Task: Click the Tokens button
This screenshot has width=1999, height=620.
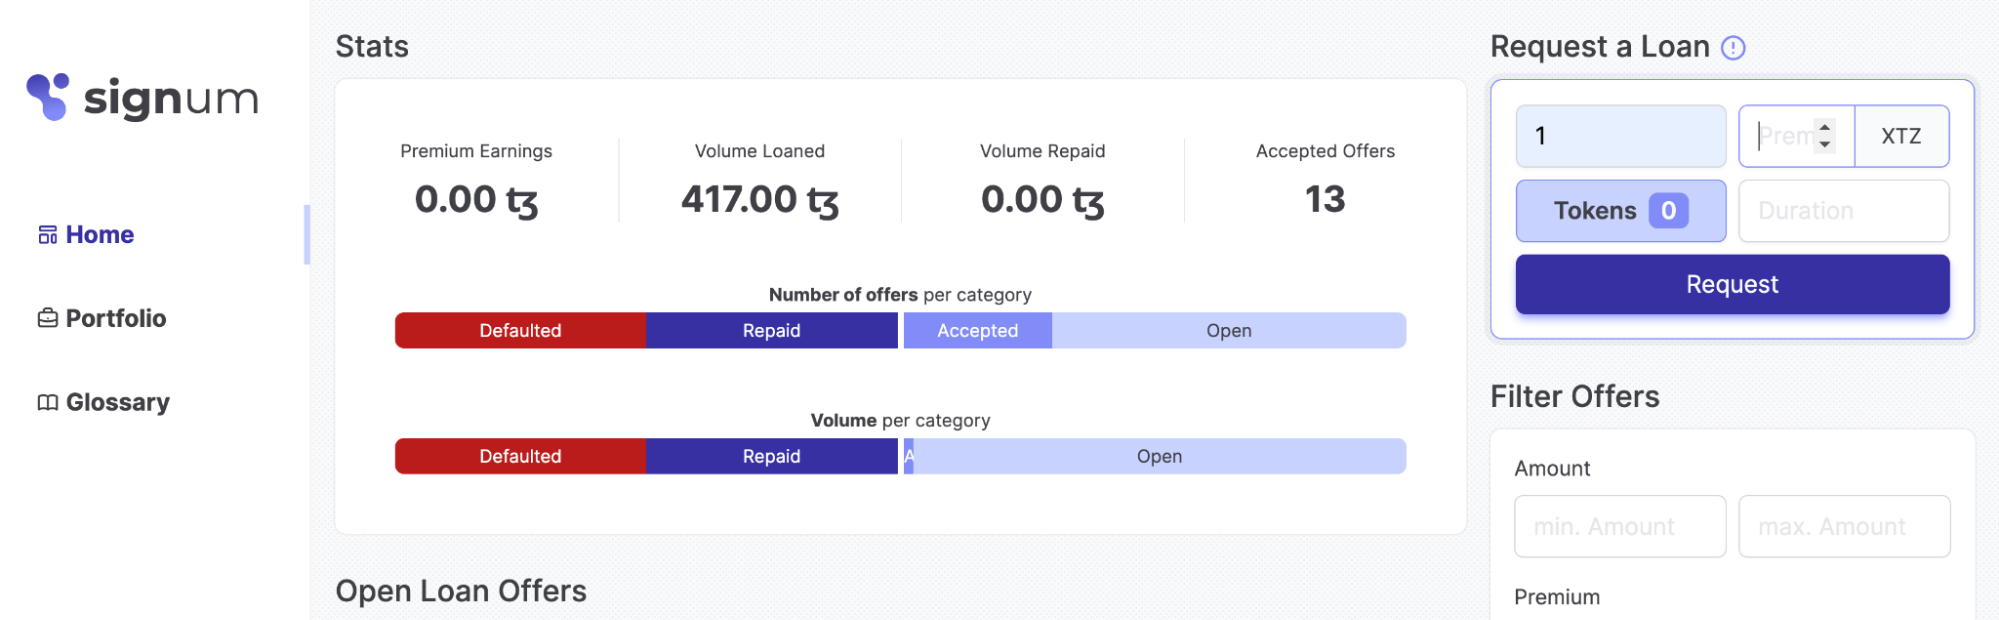Action: (x=1620, y=211)
